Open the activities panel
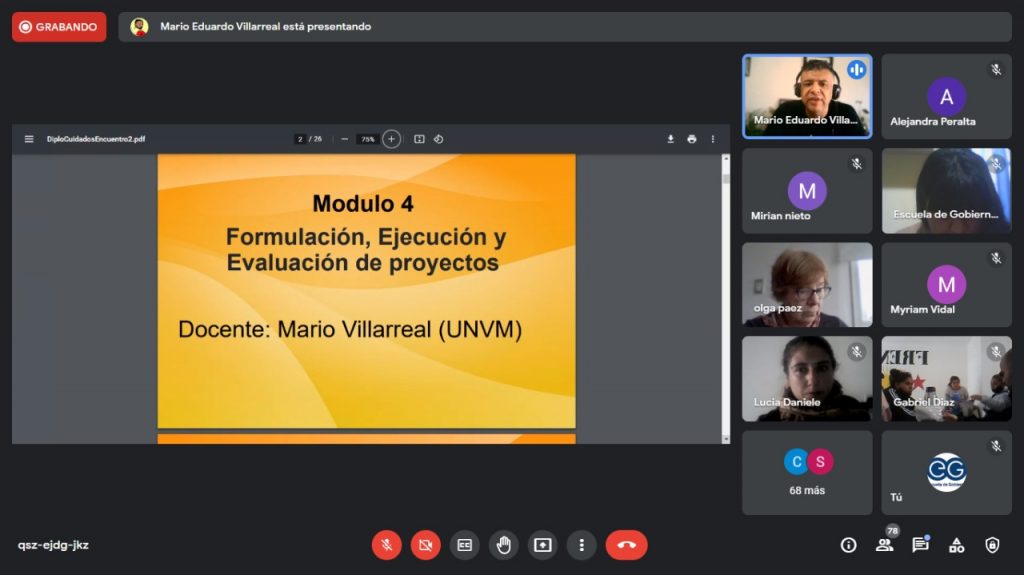The height and width of the screenshot is (575, 1024). click(956, 545)
